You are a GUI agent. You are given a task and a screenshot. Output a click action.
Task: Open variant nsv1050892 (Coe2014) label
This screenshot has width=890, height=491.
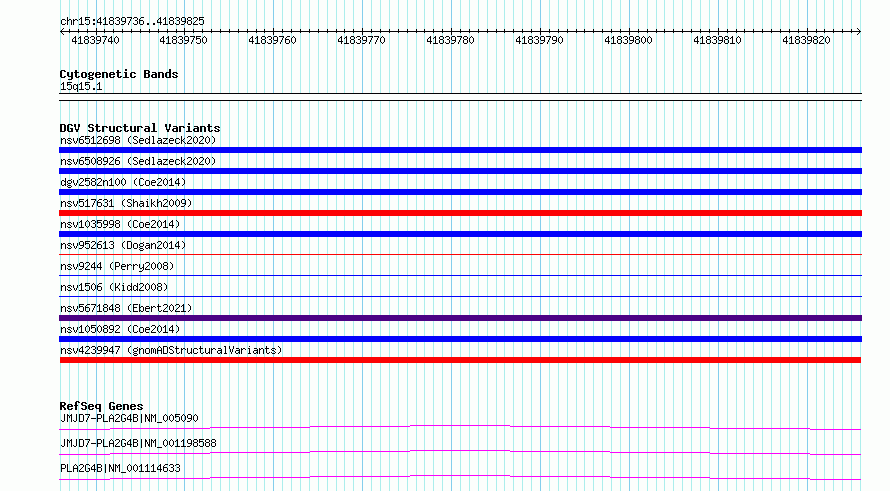coord(120,329)
